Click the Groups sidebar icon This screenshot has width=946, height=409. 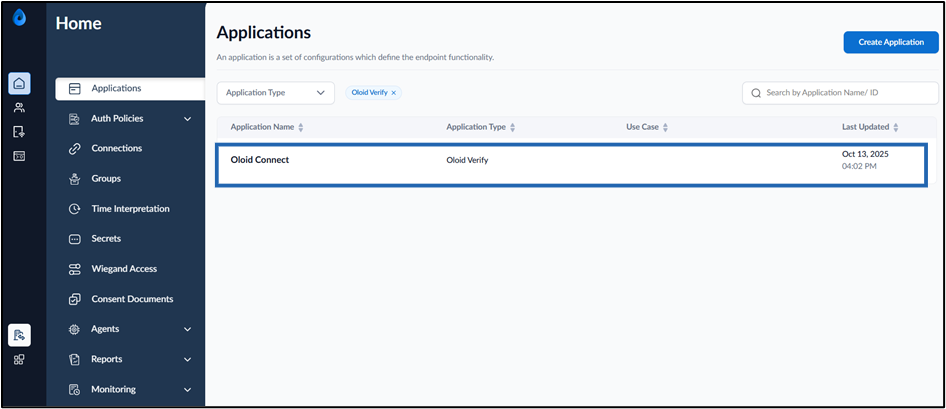74,179
